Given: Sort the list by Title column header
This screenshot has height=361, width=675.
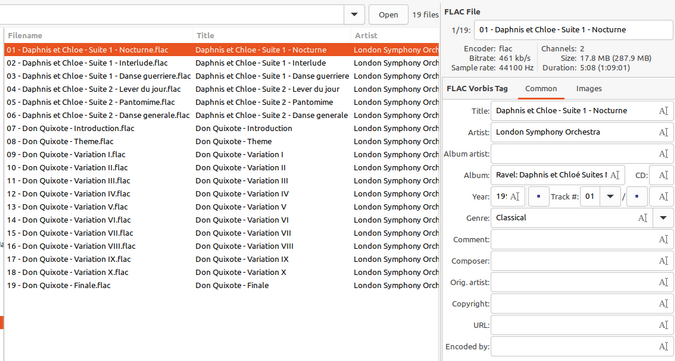Looking at the screenshot, I should [272, 35].
